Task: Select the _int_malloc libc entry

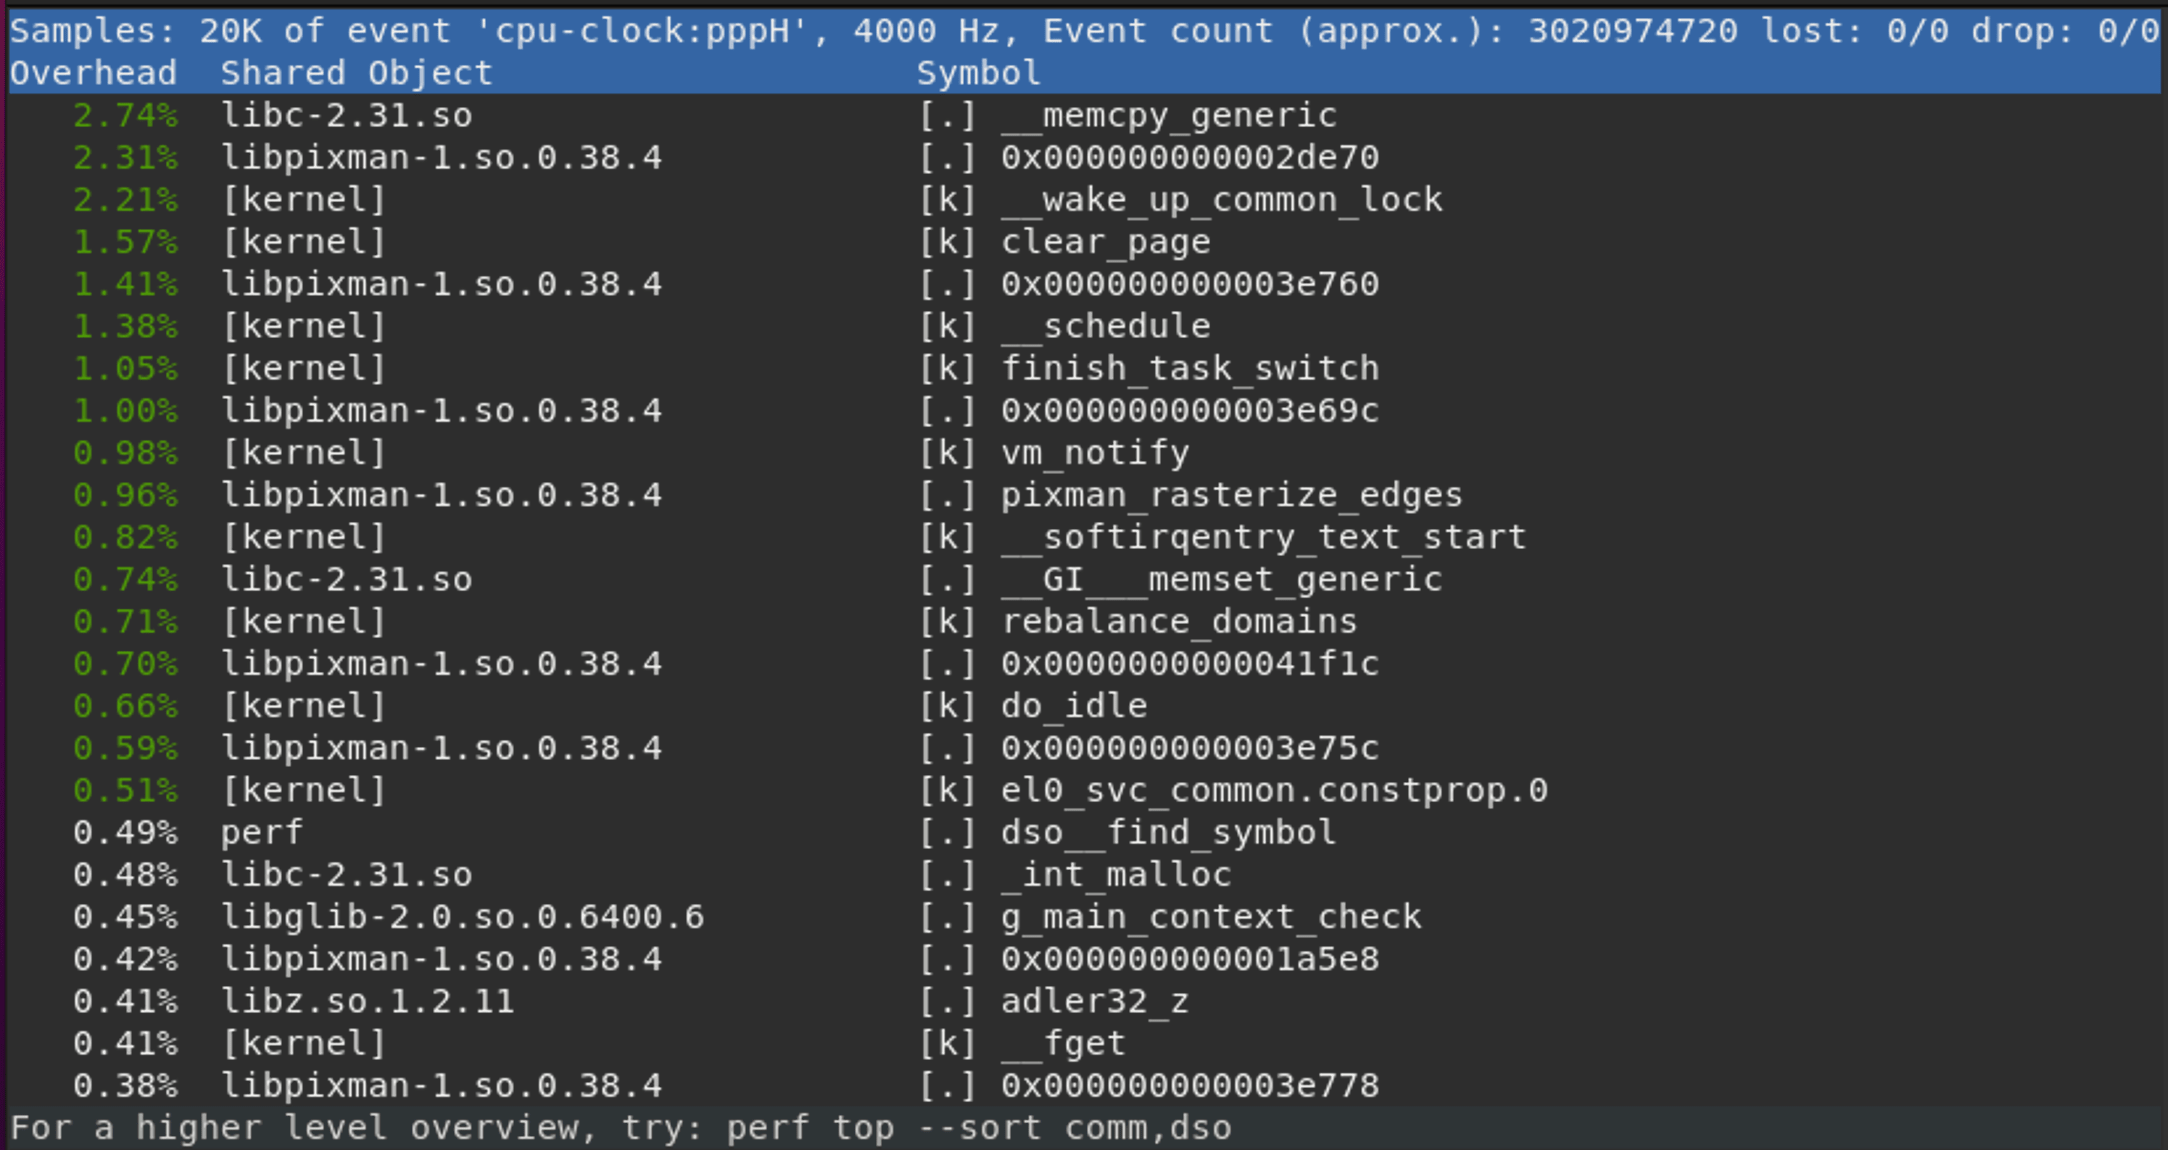Action: (x=1084, y=875)
